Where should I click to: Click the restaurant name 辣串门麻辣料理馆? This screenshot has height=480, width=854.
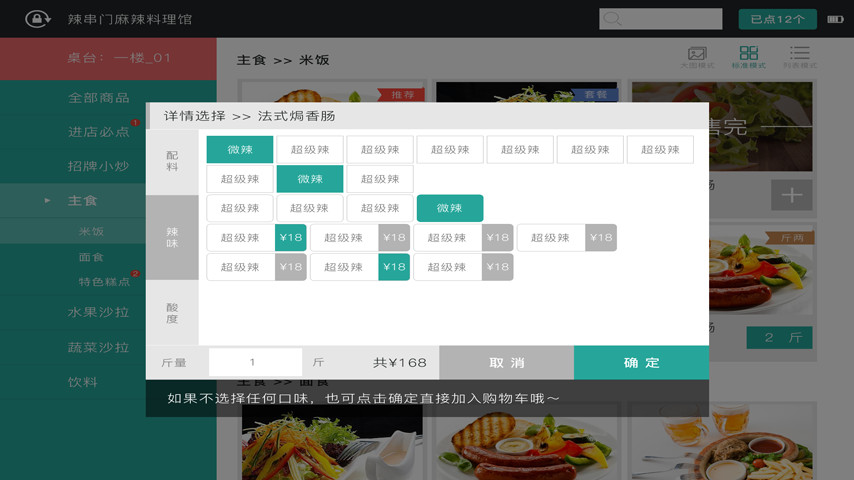click(x=130, y=19)
